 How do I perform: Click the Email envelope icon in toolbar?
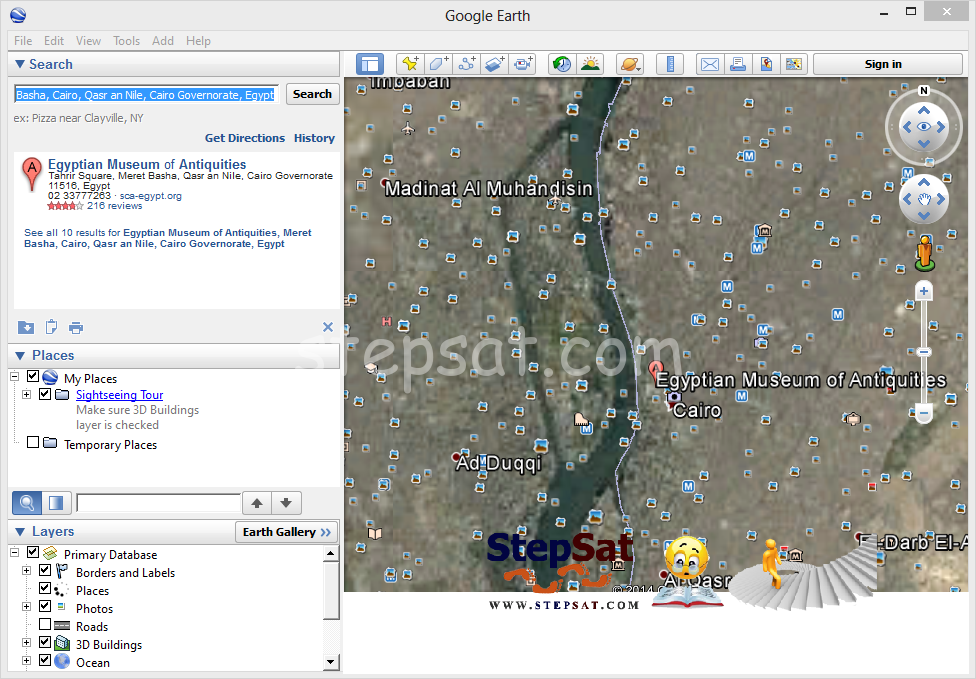709,64
